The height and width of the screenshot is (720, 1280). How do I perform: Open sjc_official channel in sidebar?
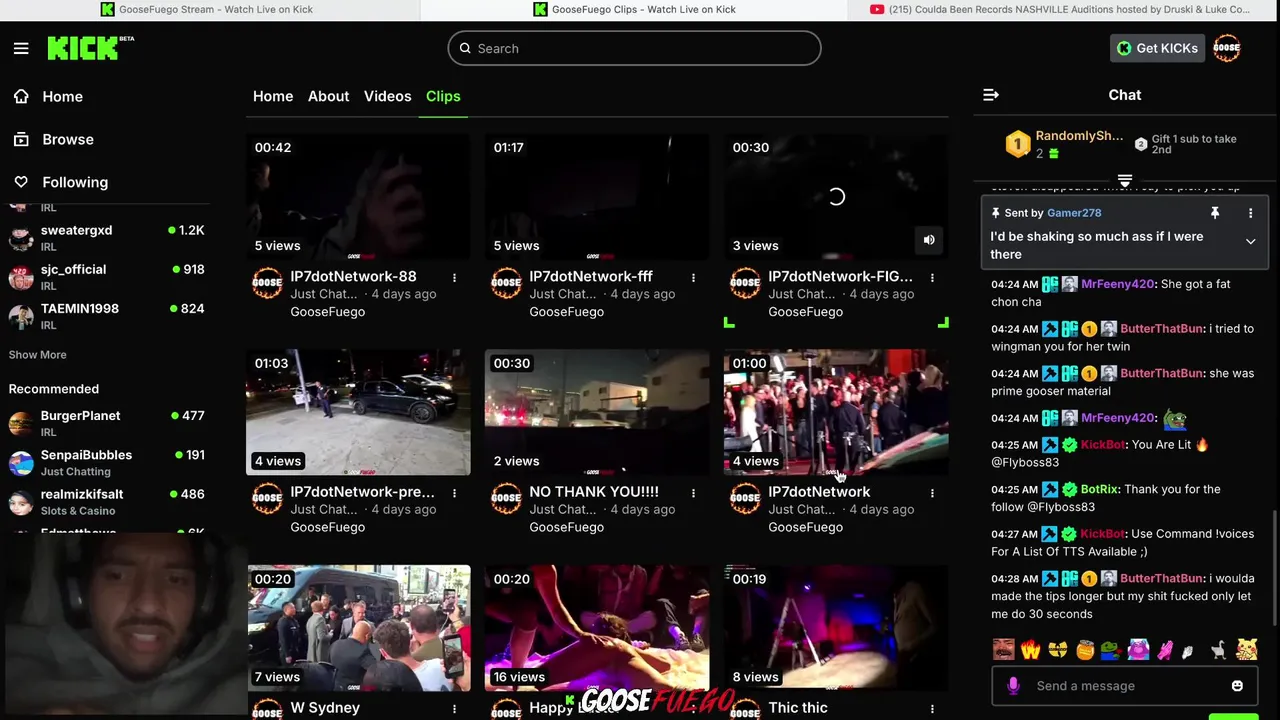click(107, 277)
